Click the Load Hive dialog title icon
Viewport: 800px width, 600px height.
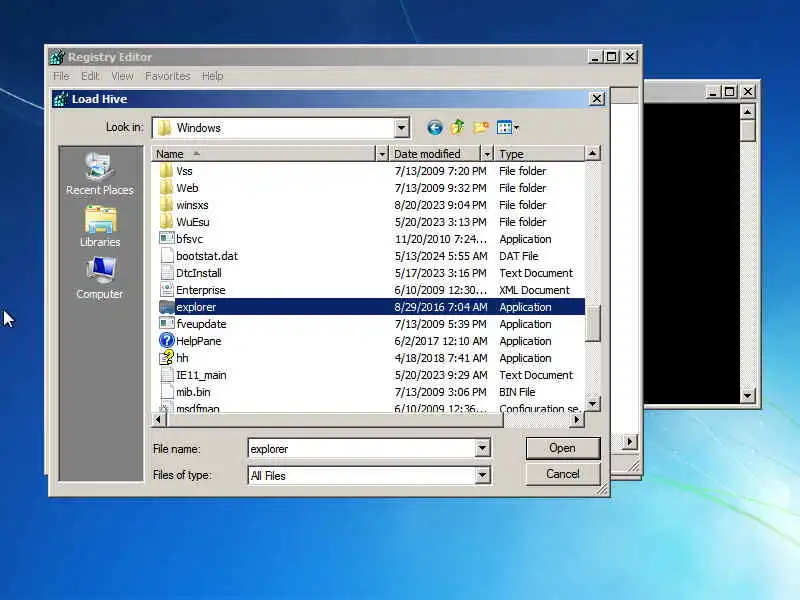point(61,98)
